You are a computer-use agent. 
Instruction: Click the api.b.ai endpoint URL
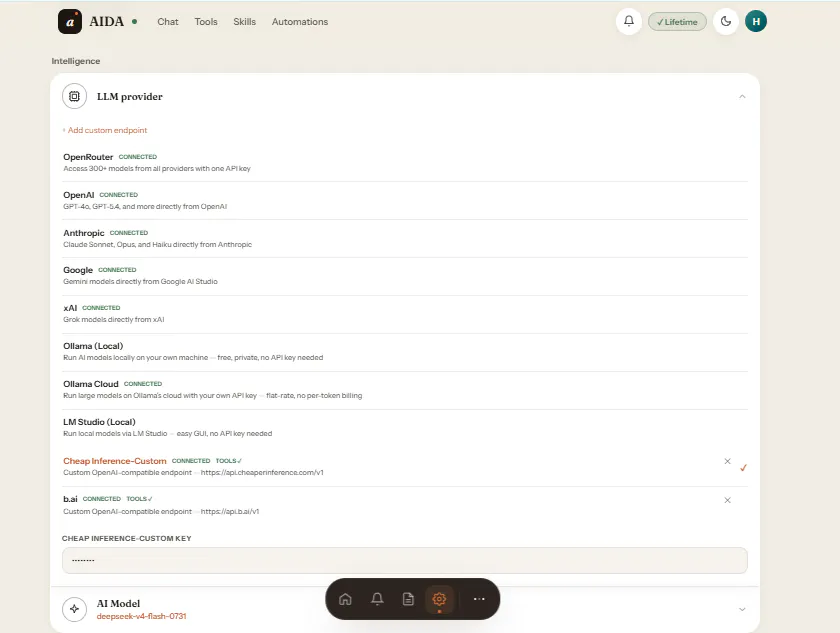230,511
